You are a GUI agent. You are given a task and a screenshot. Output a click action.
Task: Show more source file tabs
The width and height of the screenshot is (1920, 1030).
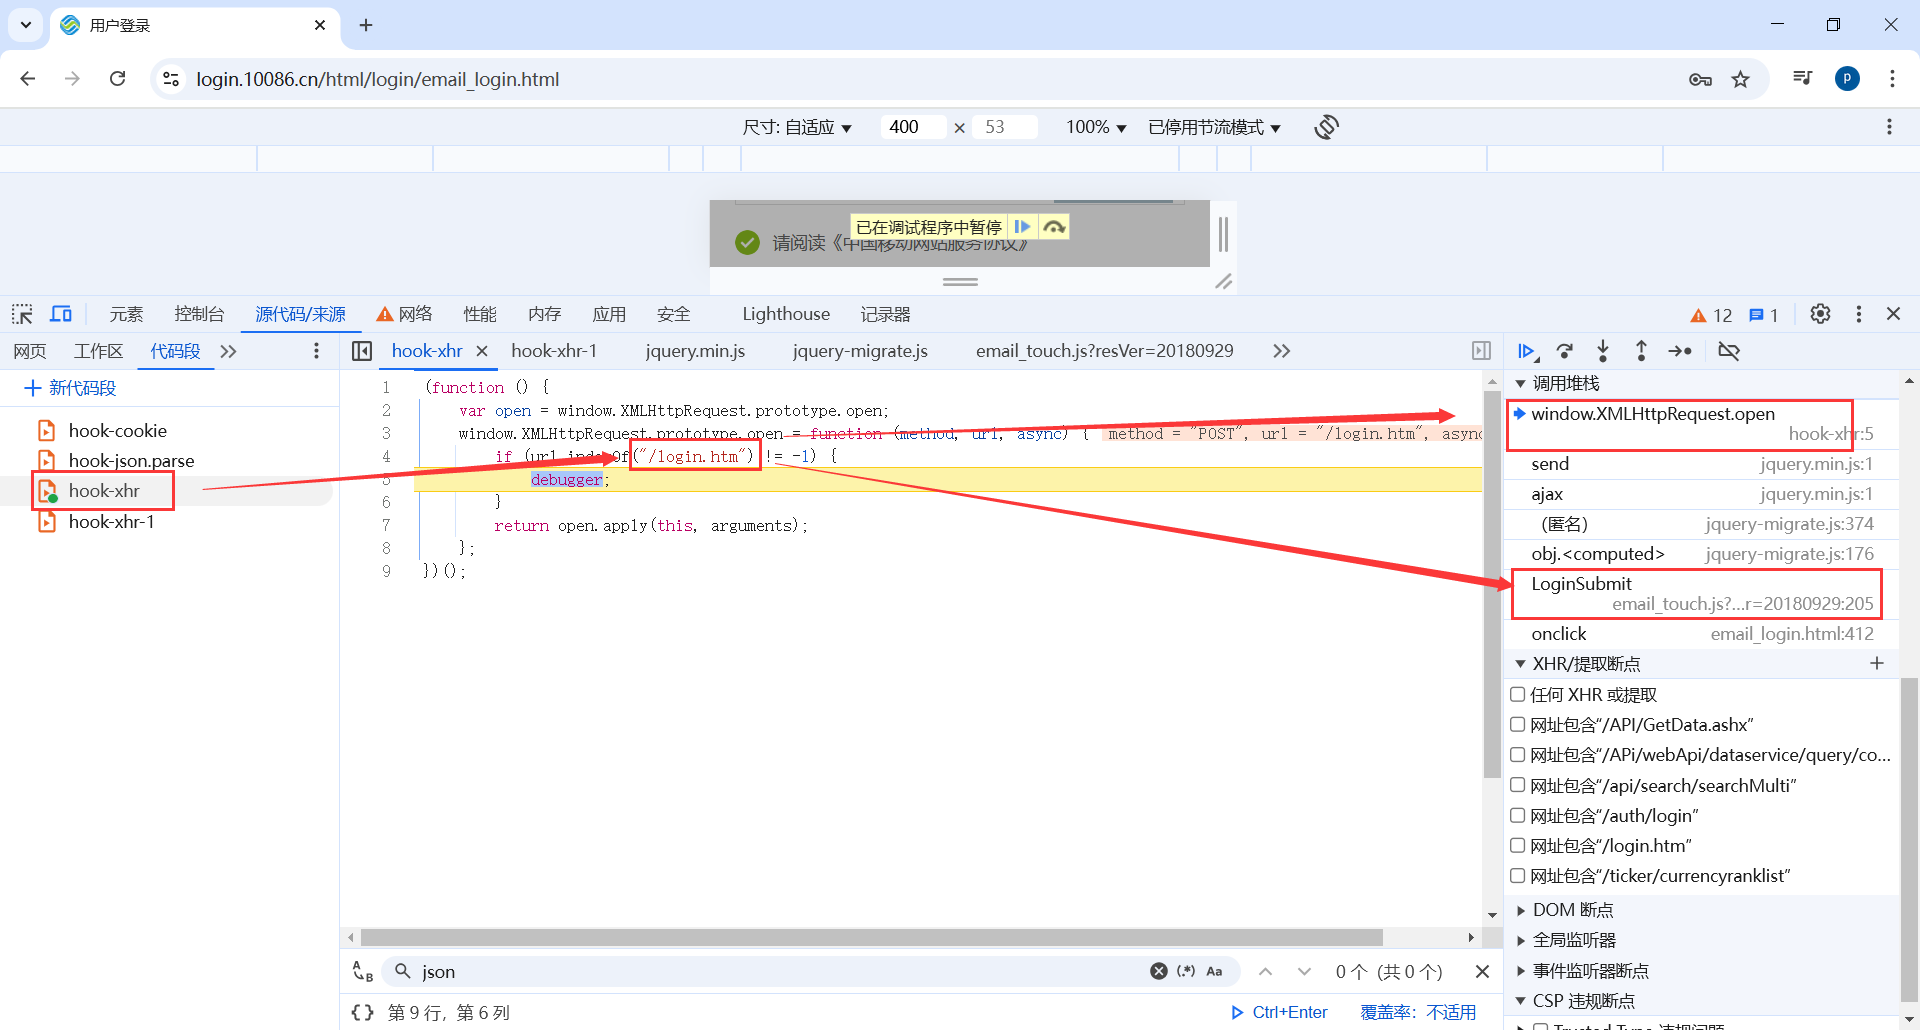point(1281,351)
